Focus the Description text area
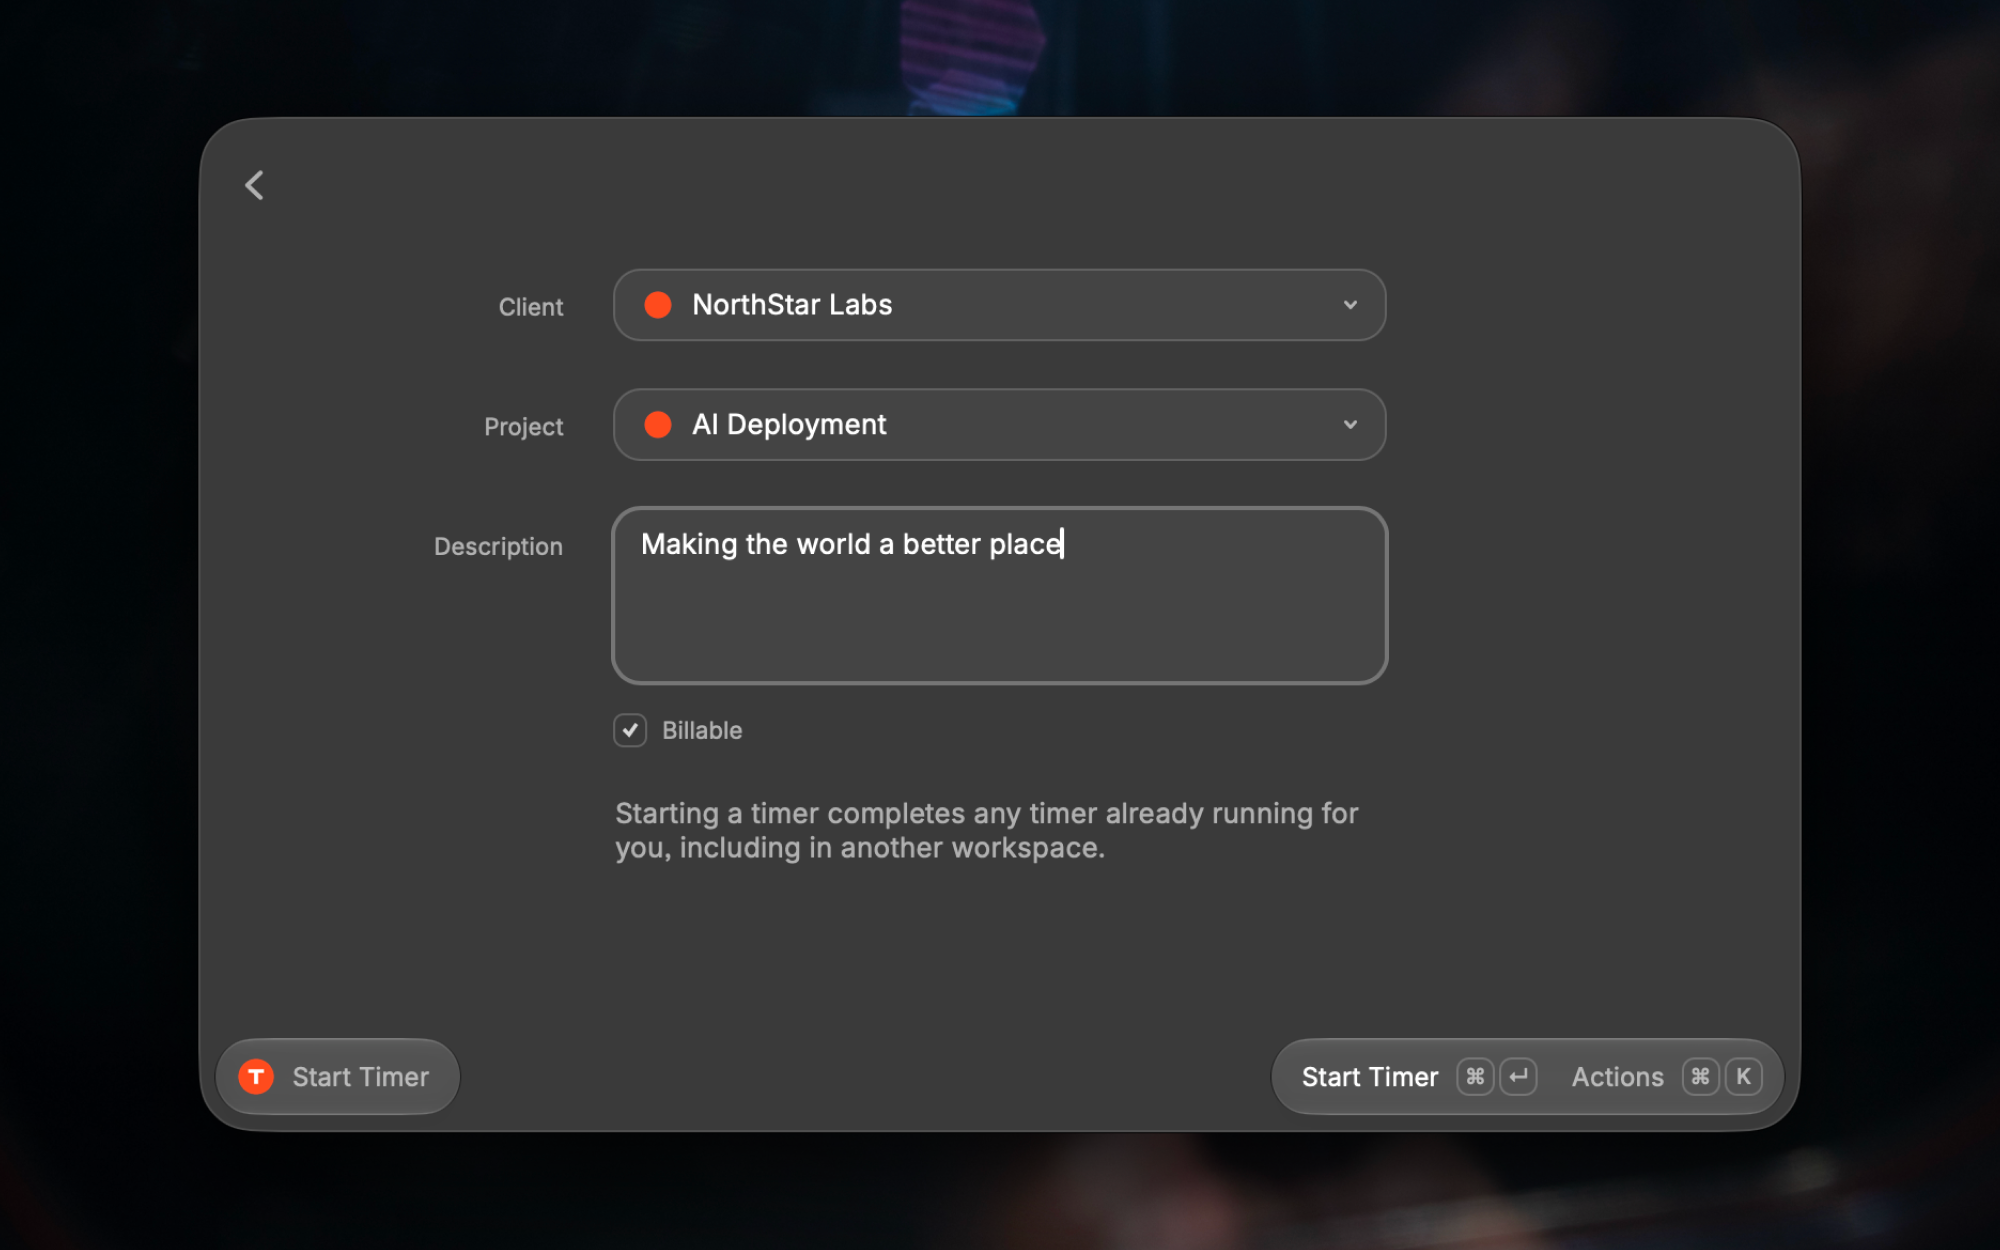Screen dimensions: 2000x1250 point(999,596)
